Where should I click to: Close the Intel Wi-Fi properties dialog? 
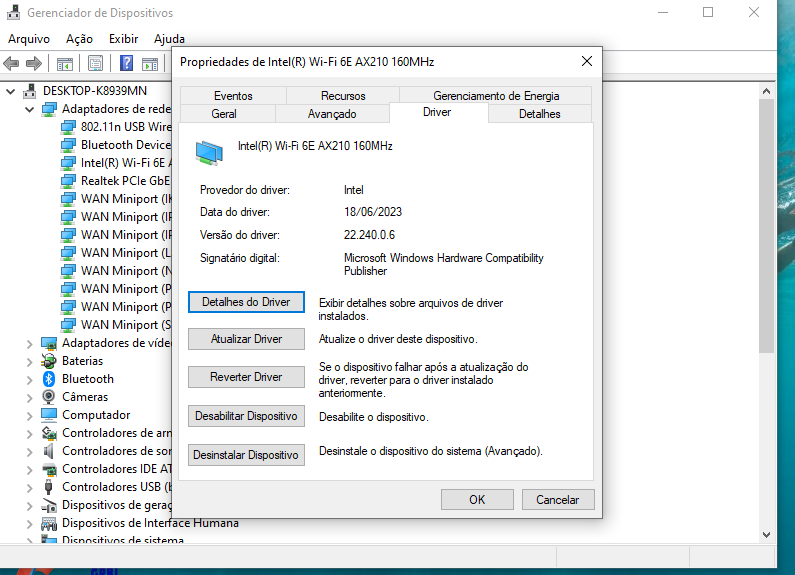[587, 61]
